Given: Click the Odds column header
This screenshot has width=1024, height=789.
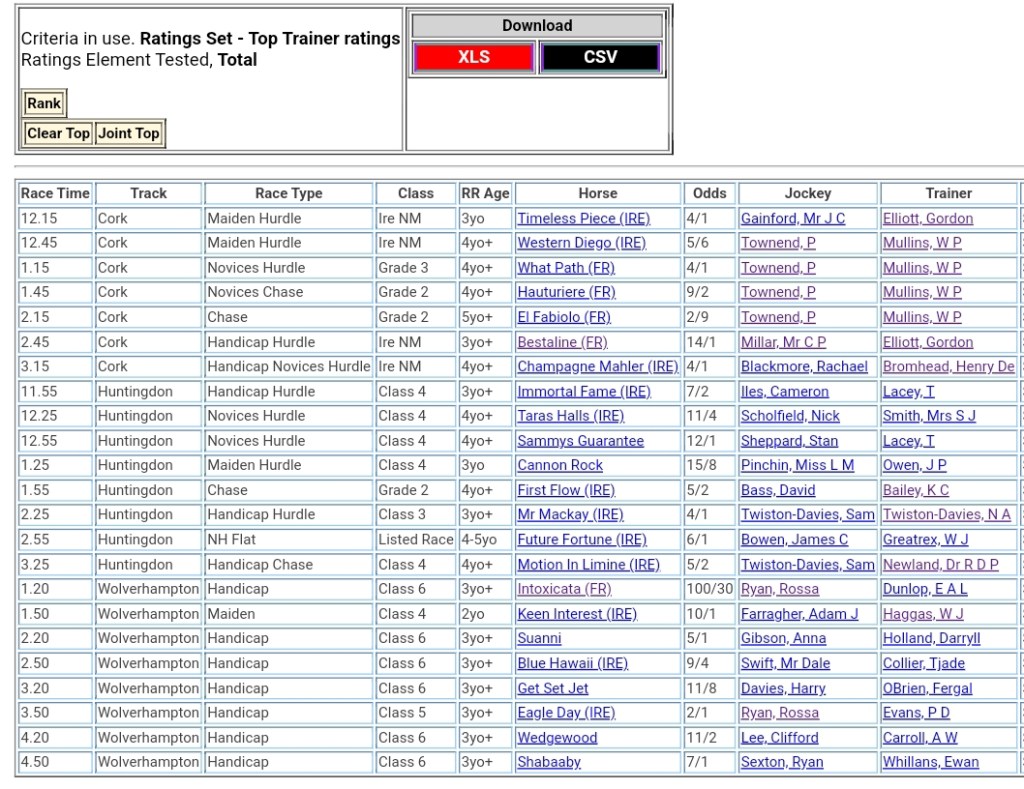Looking at the screenshot, I should pos(709,193).
